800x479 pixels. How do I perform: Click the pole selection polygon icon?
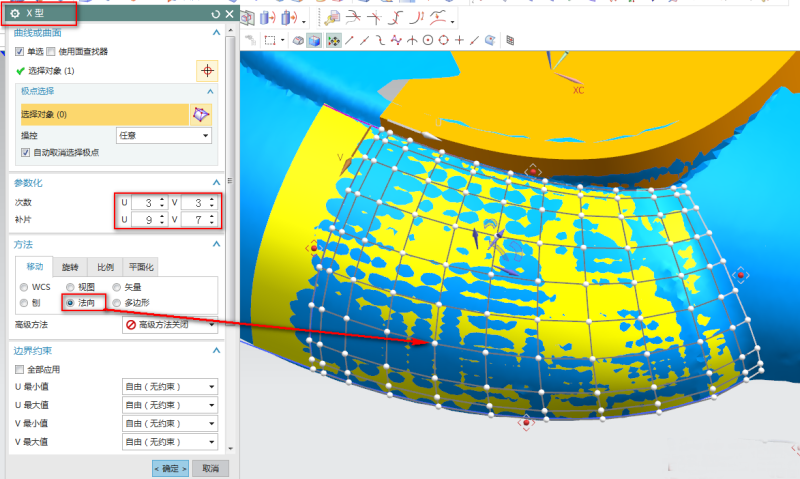[202, 114]
